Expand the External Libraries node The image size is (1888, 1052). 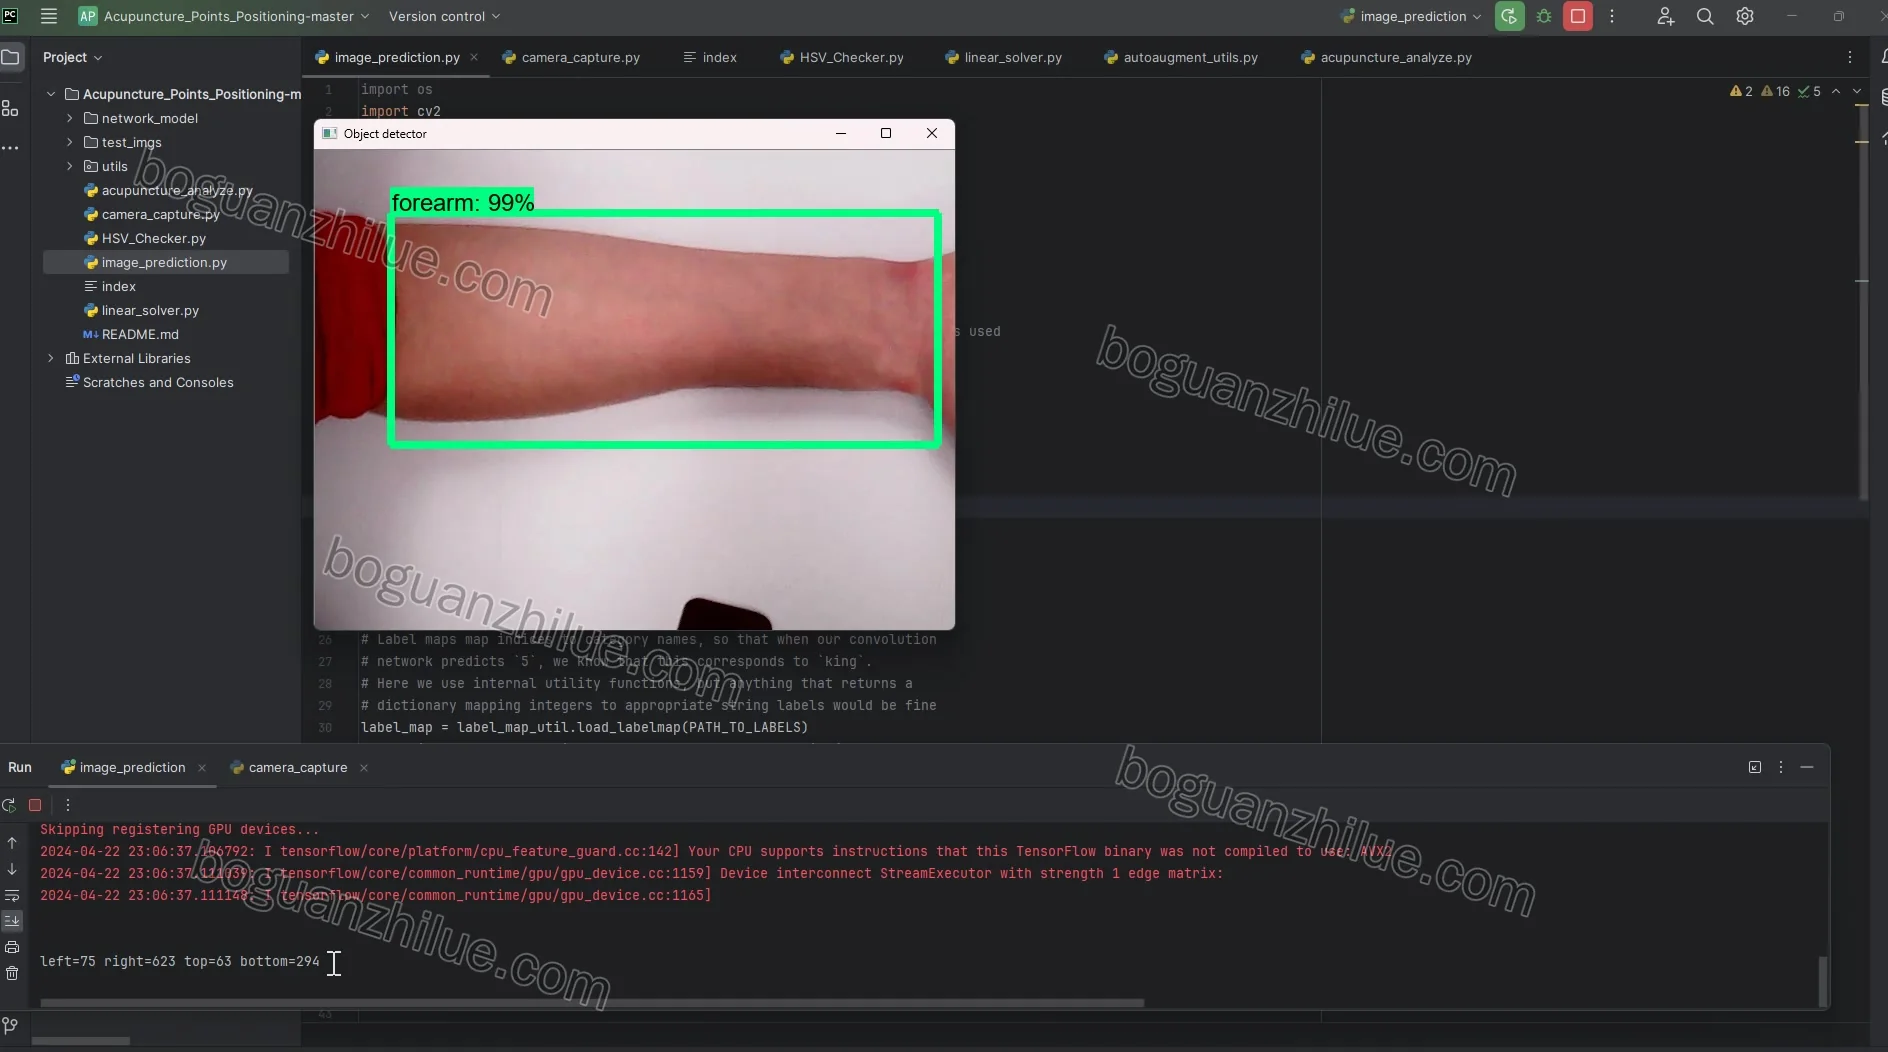coord(51,358)
